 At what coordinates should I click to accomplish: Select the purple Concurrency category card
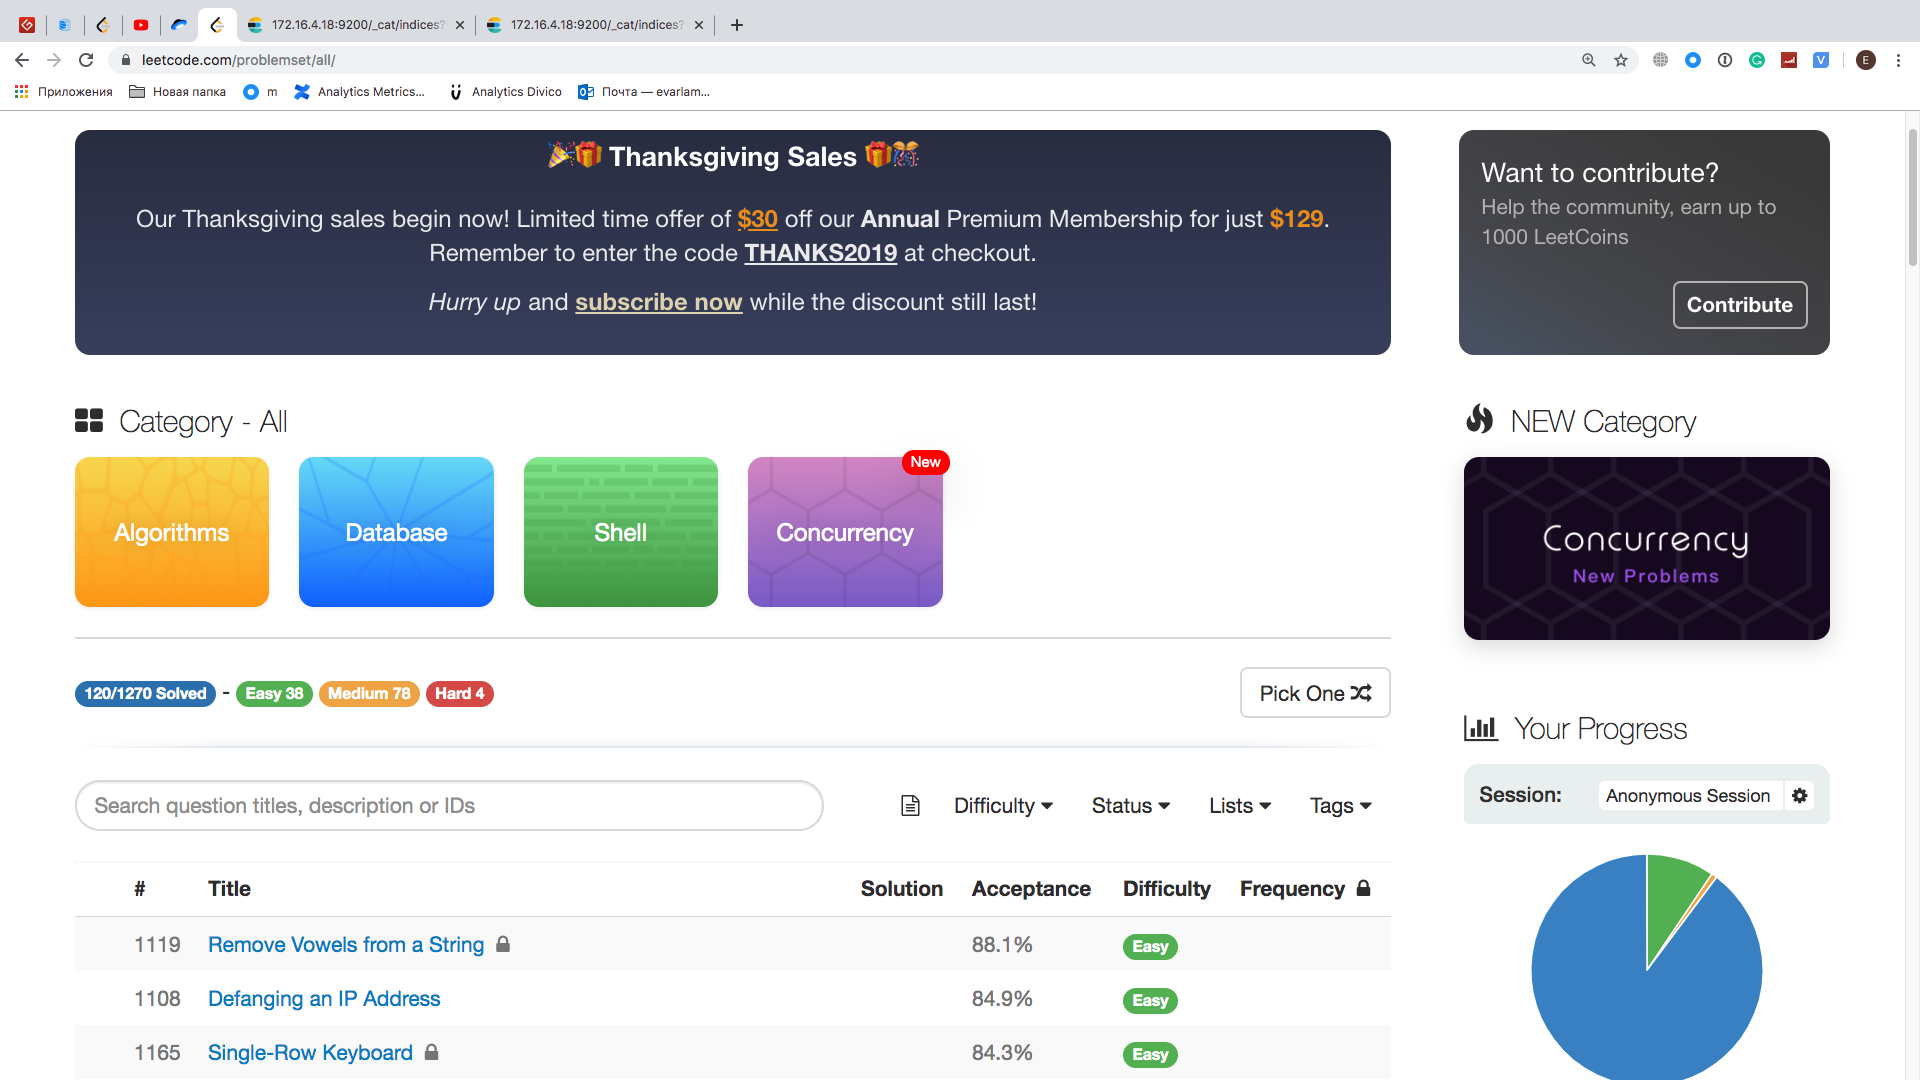tap(845, 532)
